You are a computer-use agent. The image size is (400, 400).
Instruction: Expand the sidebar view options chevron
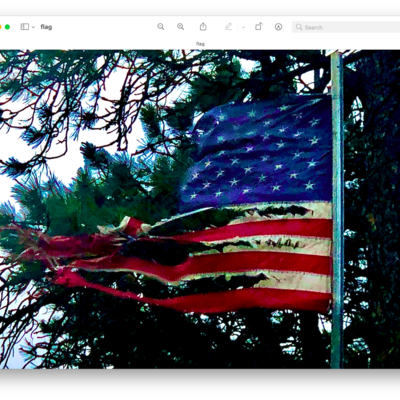[x=33, y=27]
